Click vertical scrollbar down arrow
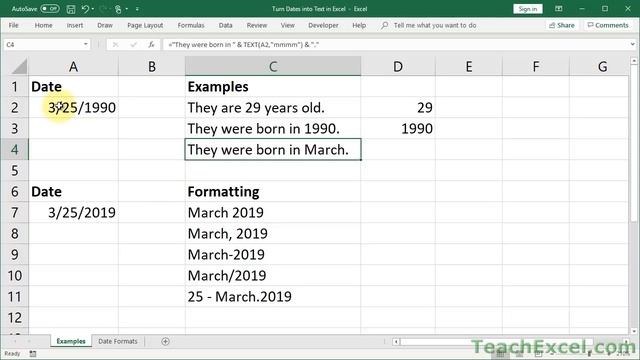The image size is (640, 360). coord(633,331)
